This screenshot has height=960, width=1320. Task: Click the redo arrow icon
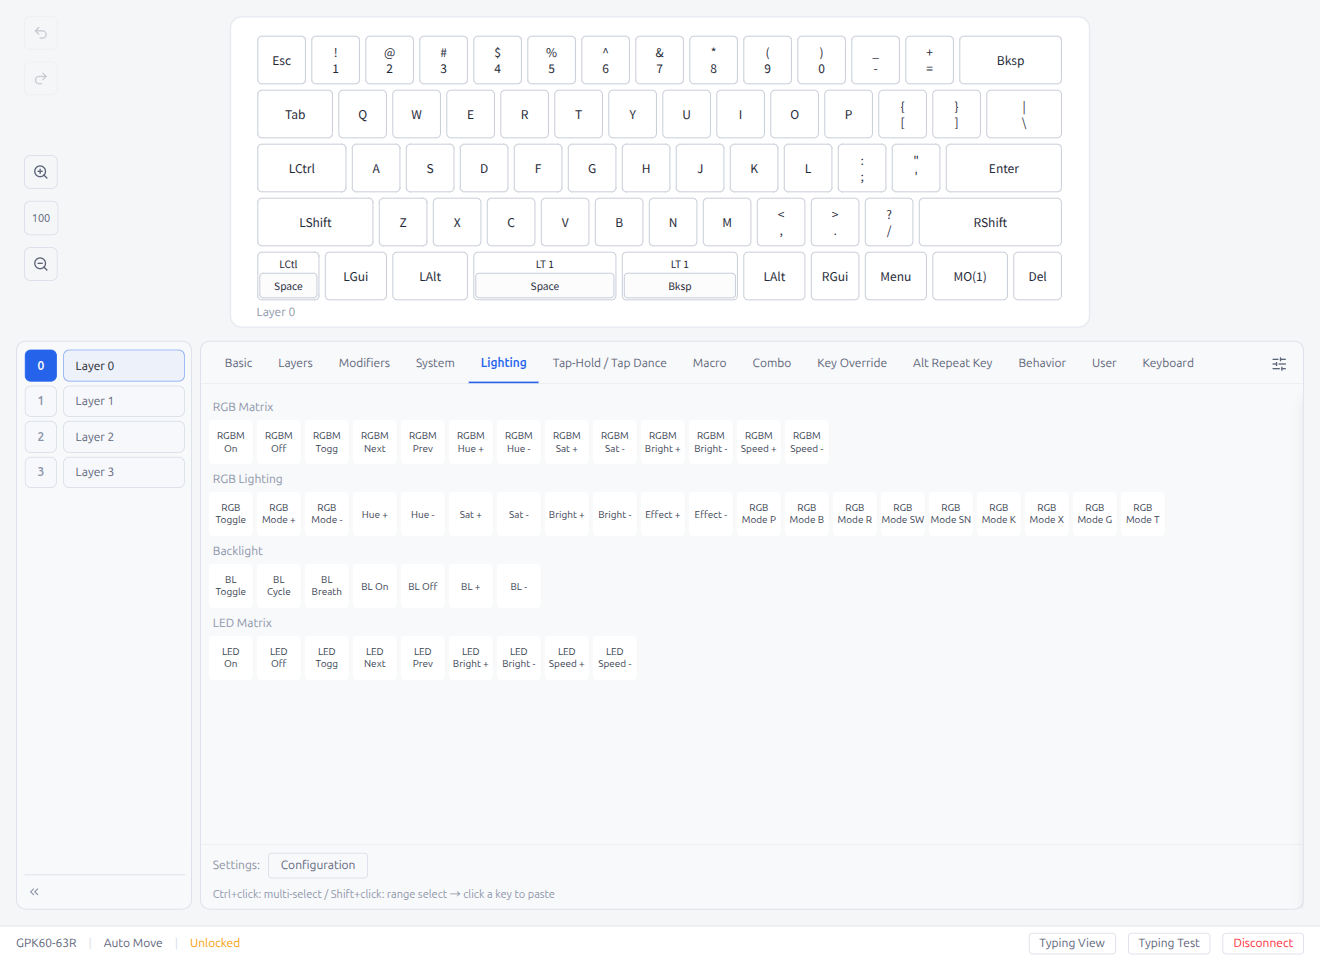pos(40,78)
